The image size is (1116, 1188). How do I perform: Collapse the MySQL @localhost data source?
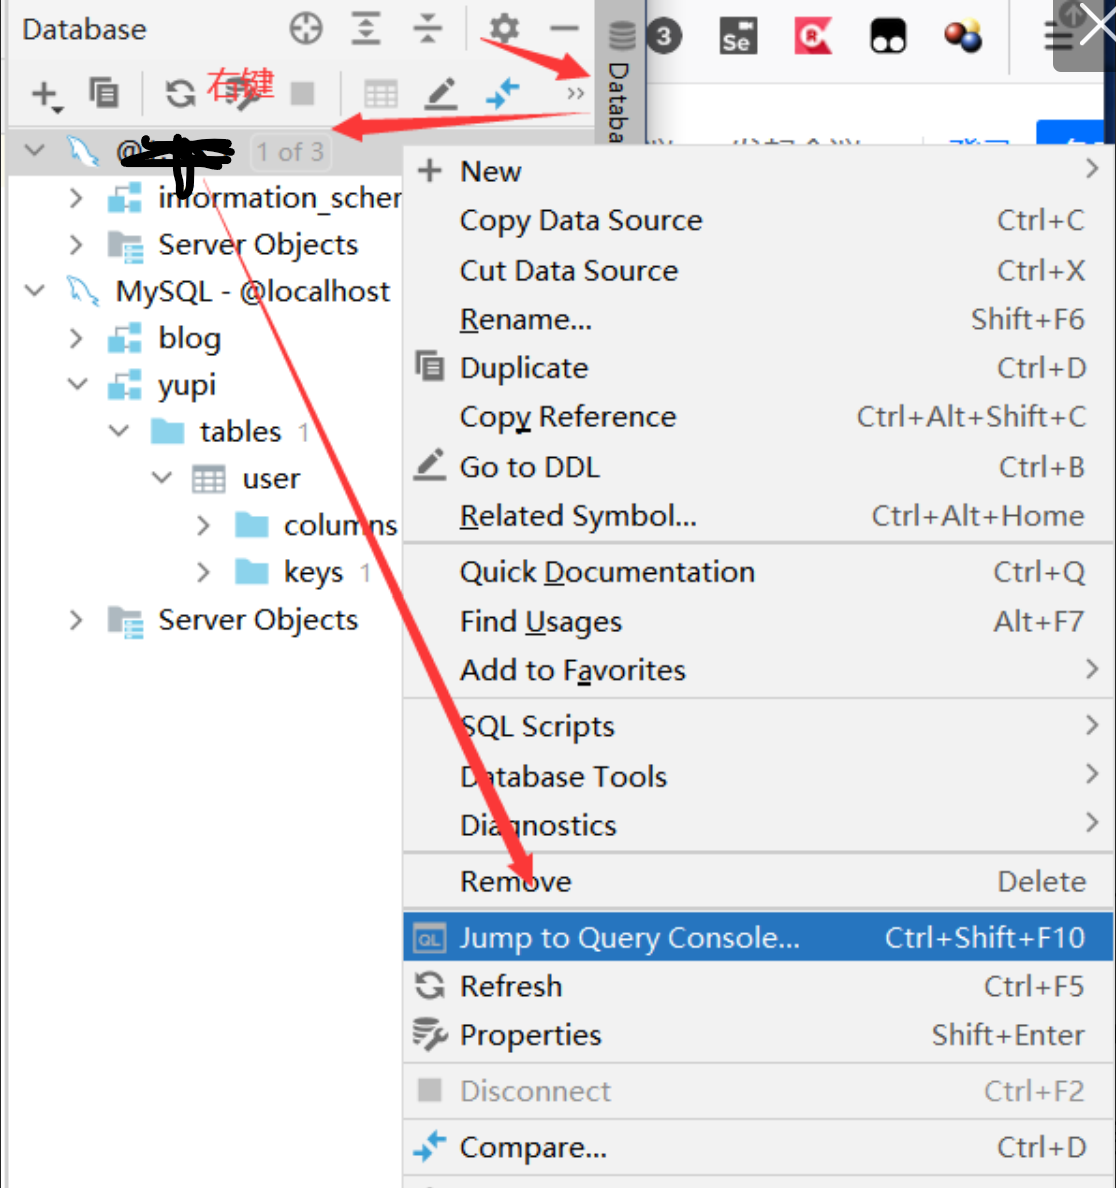pos(35,291)
